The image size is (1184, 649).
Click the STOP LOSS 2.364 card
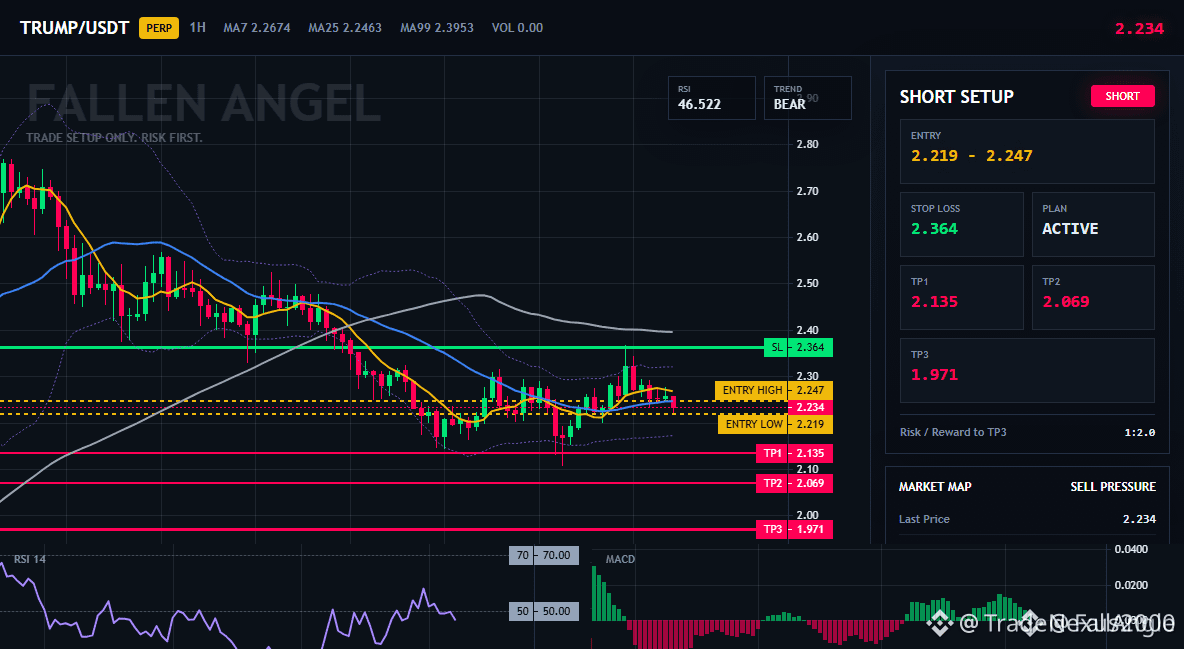pyautogui.click(x=961, y=224)
